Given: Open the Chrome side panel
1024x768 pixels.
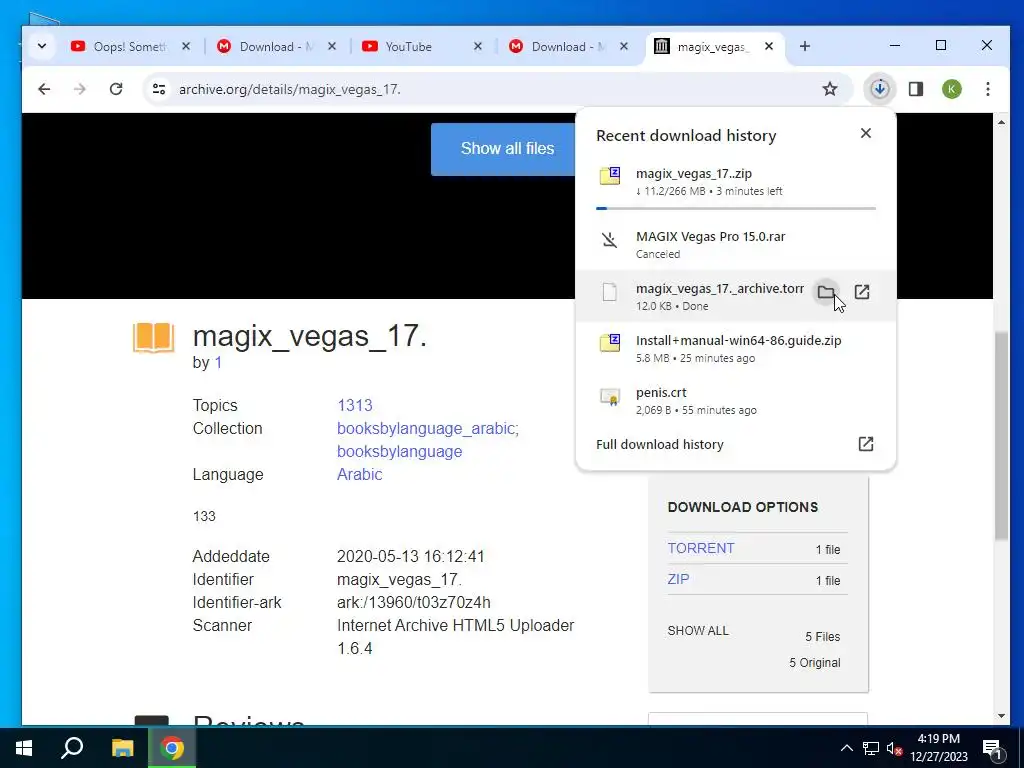Looking at the screenshot, I should (x=916, y=89).
